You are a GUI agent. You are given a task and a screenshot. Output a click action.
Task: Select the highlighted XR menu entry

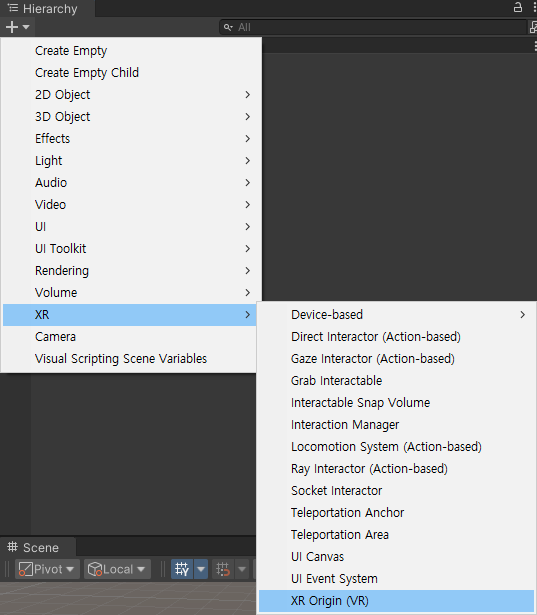[x=130, y=315]
